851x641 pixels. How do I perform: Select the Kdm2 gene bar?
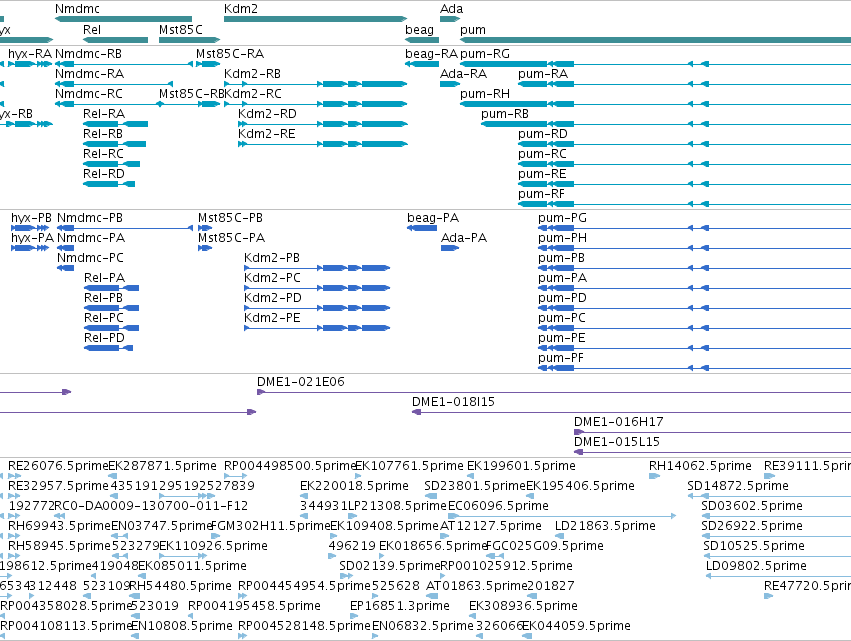[315, 19]
